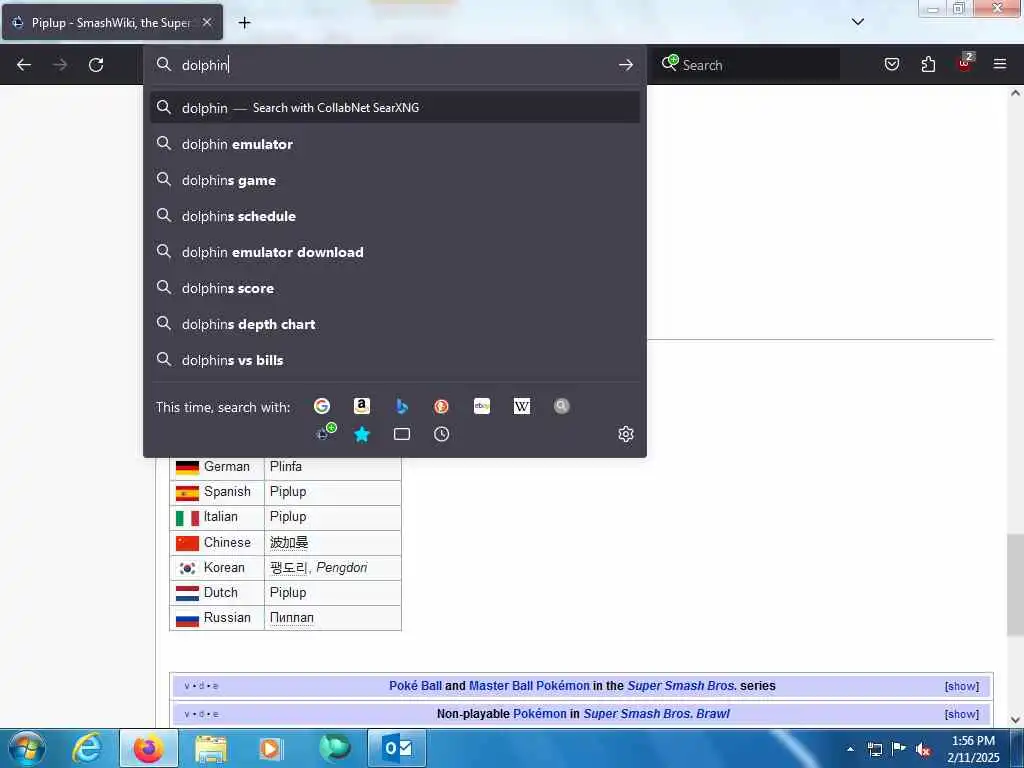Viewport: 1024px width, 768px height.
Task: Pick the 'dolphin emulator download' suggestion
Action: click(x=395, y=252)
